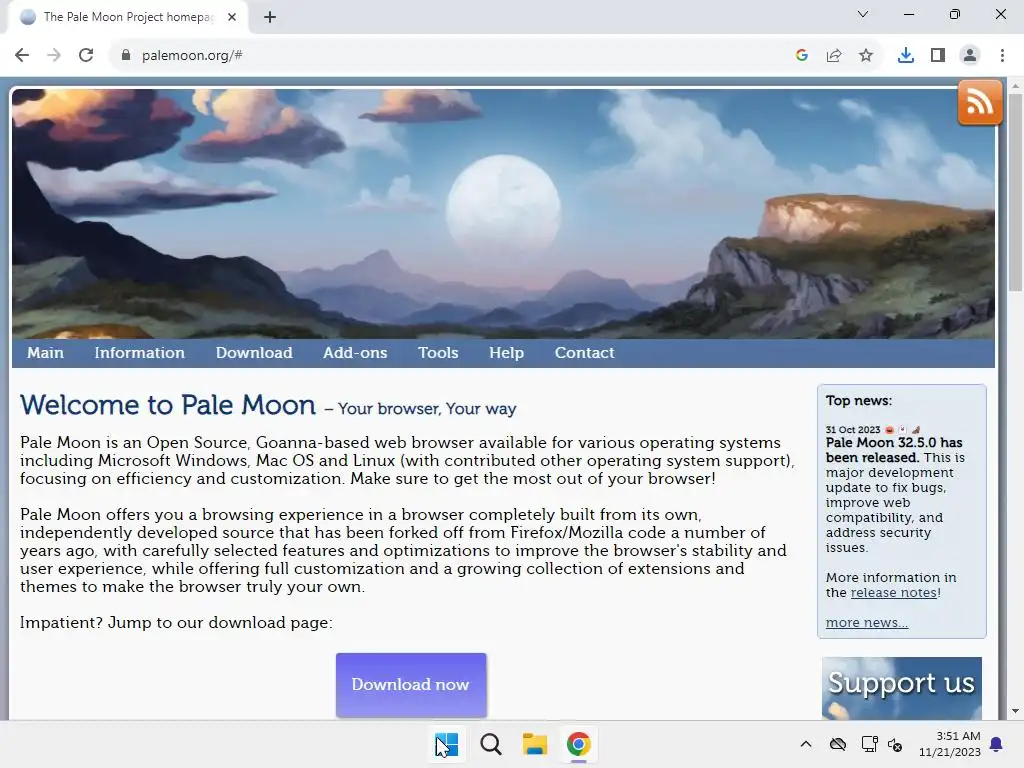Click scrollbar up arrow
The width and height of the screenshot is (1024, 768).
tap(1016, 86)
